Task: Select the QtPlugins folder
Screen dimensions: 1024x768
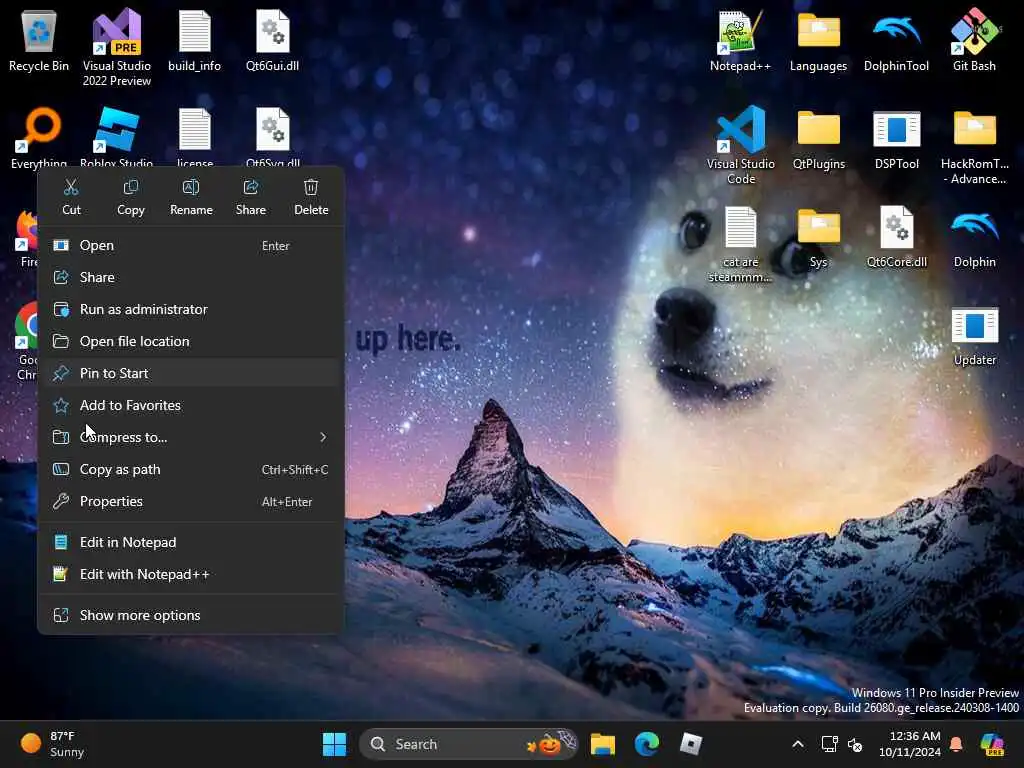Action: (818, 138)
